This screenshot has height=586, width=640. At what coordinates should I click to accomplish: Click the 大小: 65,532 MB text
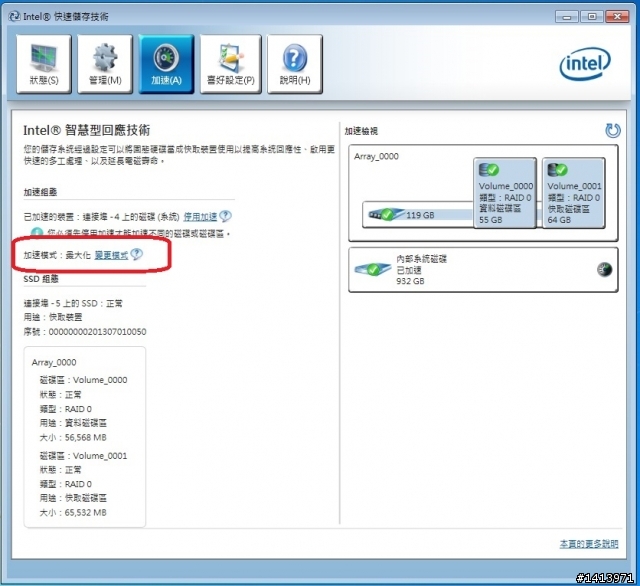pyautogui.click(x=73, y=513)
